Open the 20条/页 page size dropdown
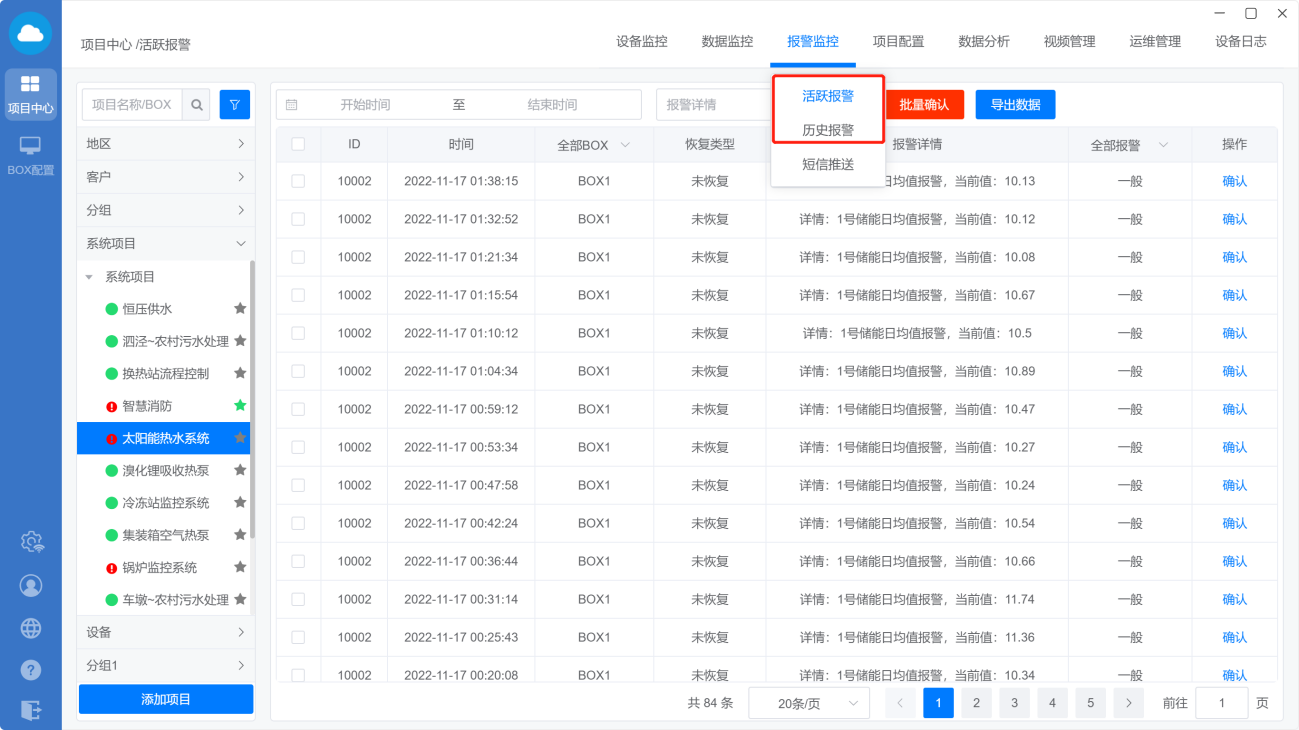 pos(809,703)
